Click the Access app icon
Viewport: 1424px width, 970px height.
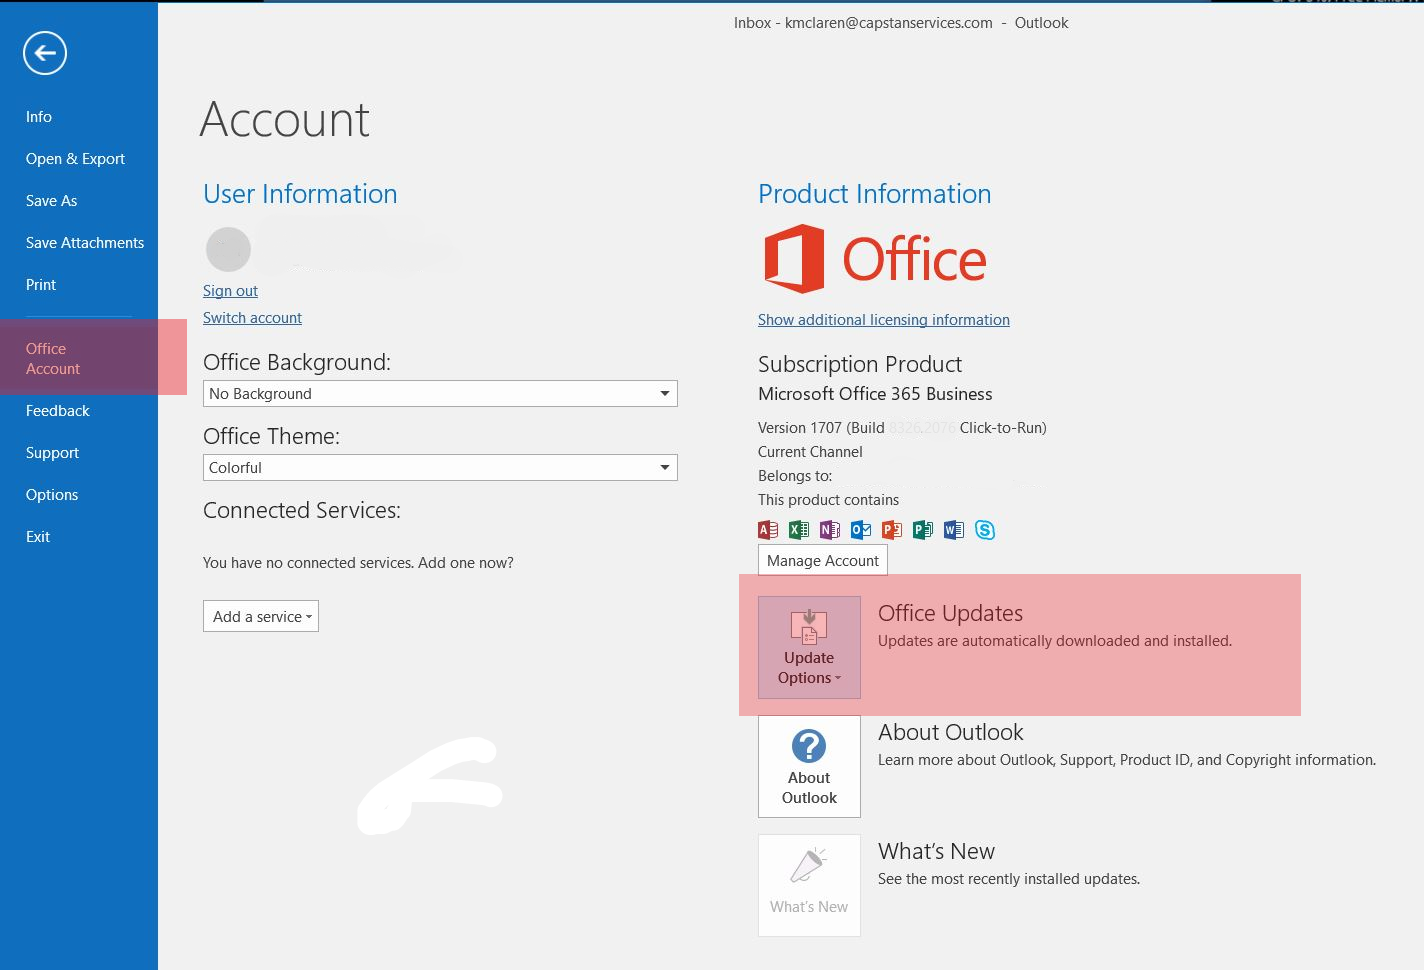768,530
